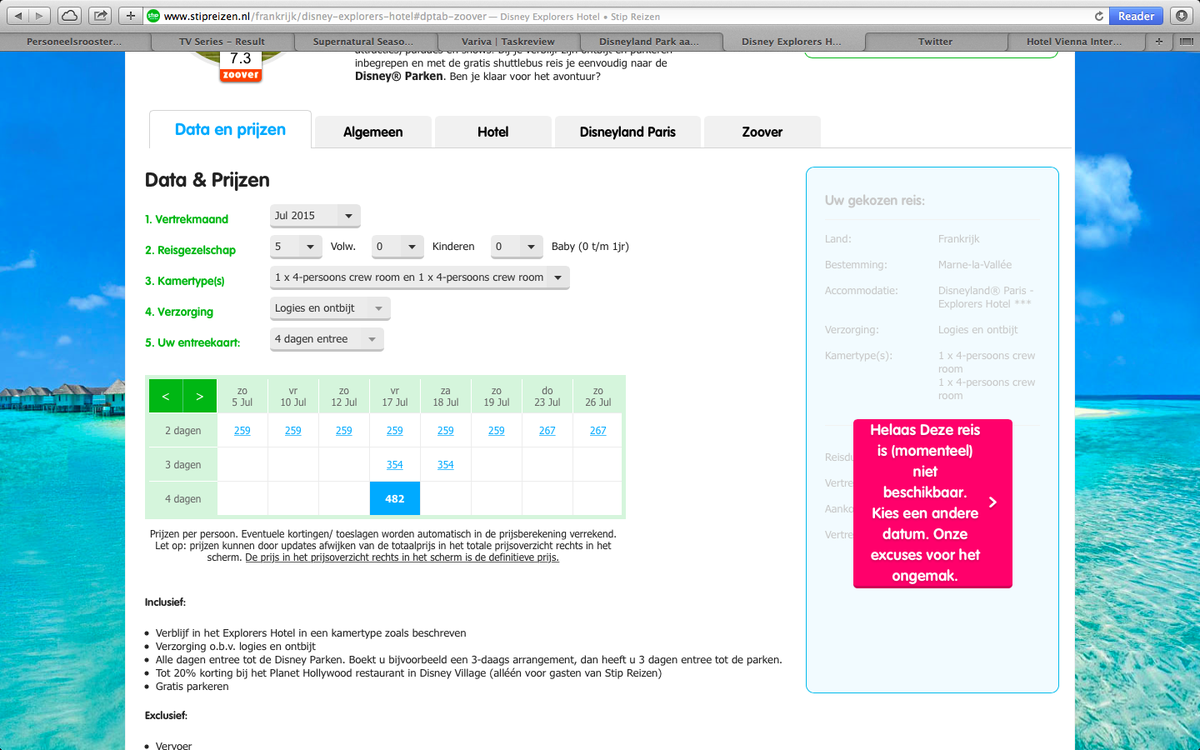The height and width of the screenshot is (750, 1200).
Task: Click the stipreizen.nl address bar
Action: (x=627, y=16)
